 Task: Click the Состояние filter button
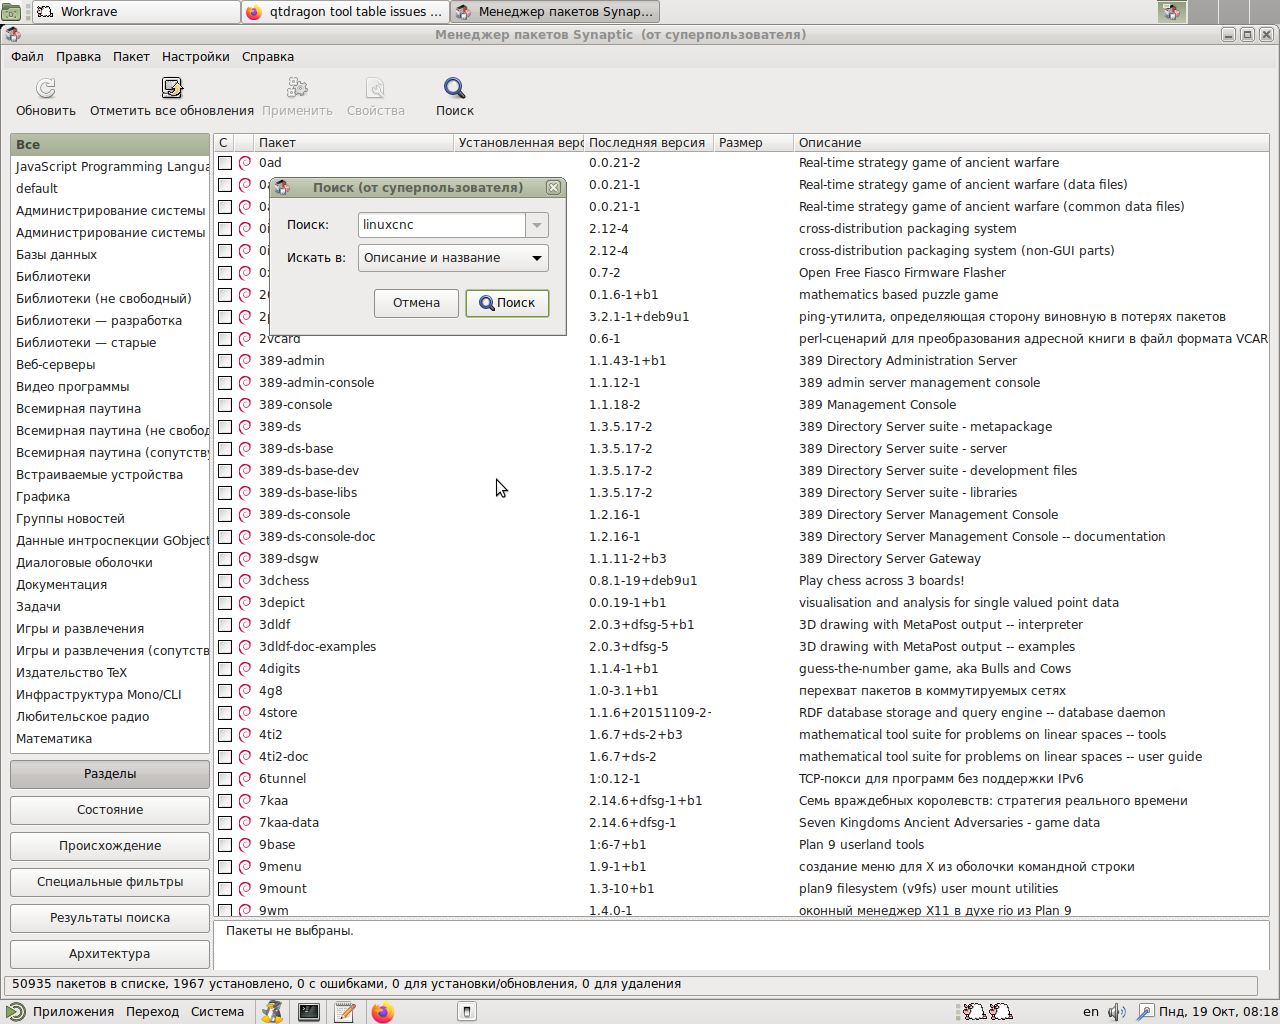pos(110,810)
